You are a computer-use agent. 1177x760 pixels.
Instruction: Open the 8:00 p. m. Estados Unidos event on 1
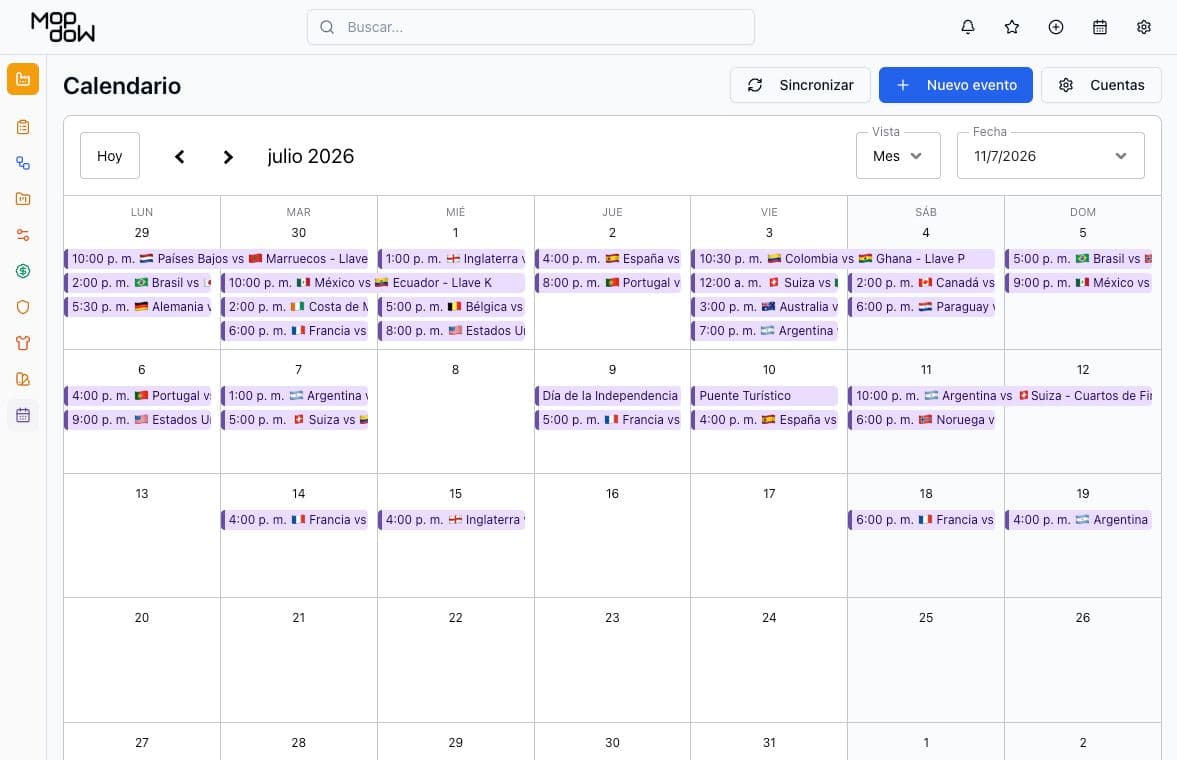coord(452,330)
